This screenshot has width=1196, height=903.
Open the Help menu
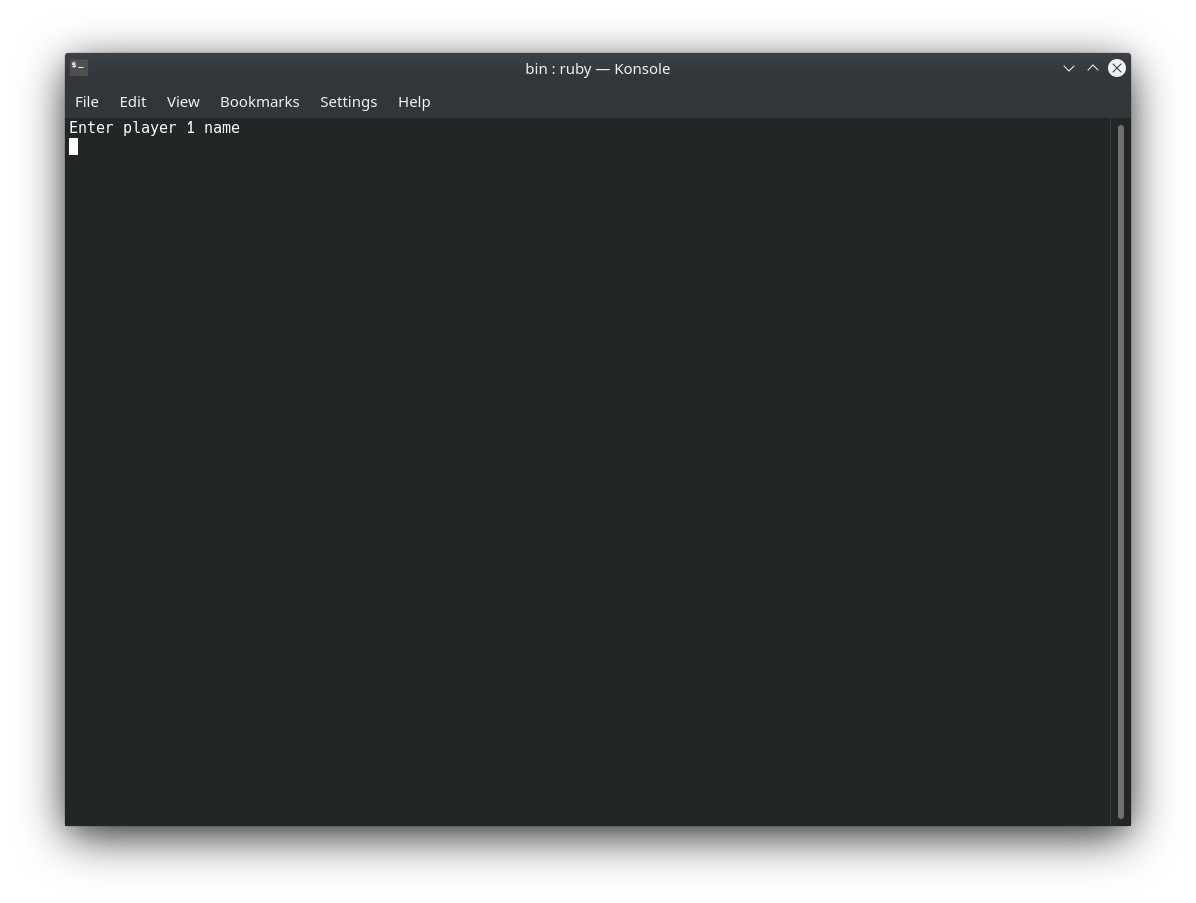(414, 101)
